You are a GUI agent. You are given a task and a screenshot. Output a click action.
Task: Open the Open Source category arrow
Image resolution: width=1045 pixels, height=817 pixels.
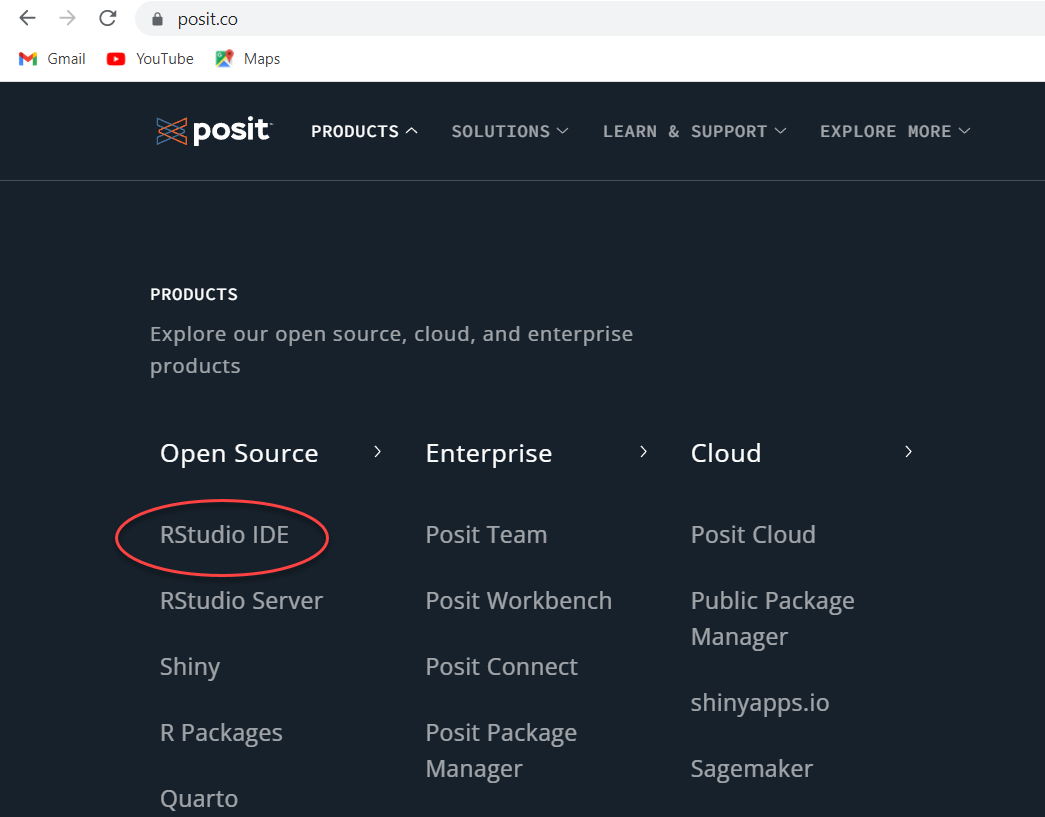tap(377, 452)
